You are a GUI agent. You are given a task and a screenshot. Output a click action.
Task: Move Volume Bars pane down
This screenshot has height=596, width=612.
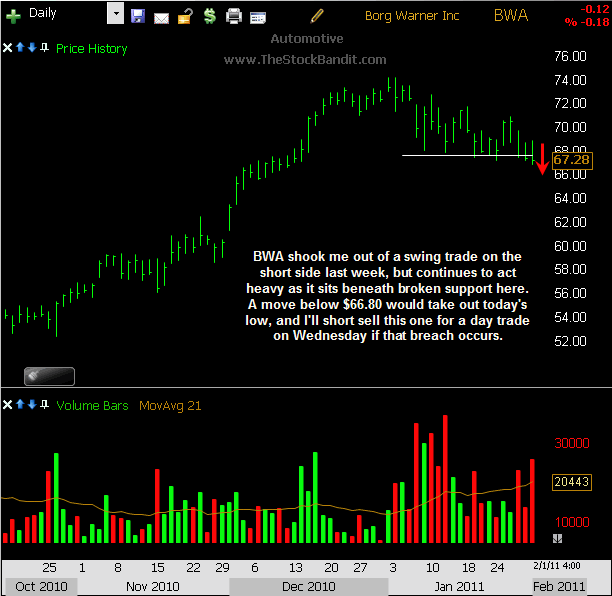click(32, 405)
